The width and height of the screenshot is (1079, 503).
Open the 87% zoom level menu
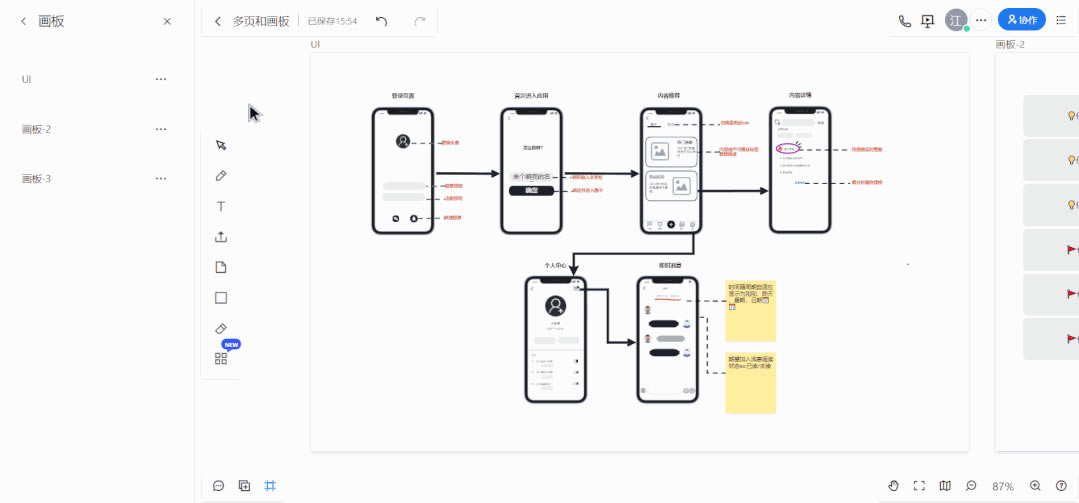pyautogui.click(x=1003, y=486)
